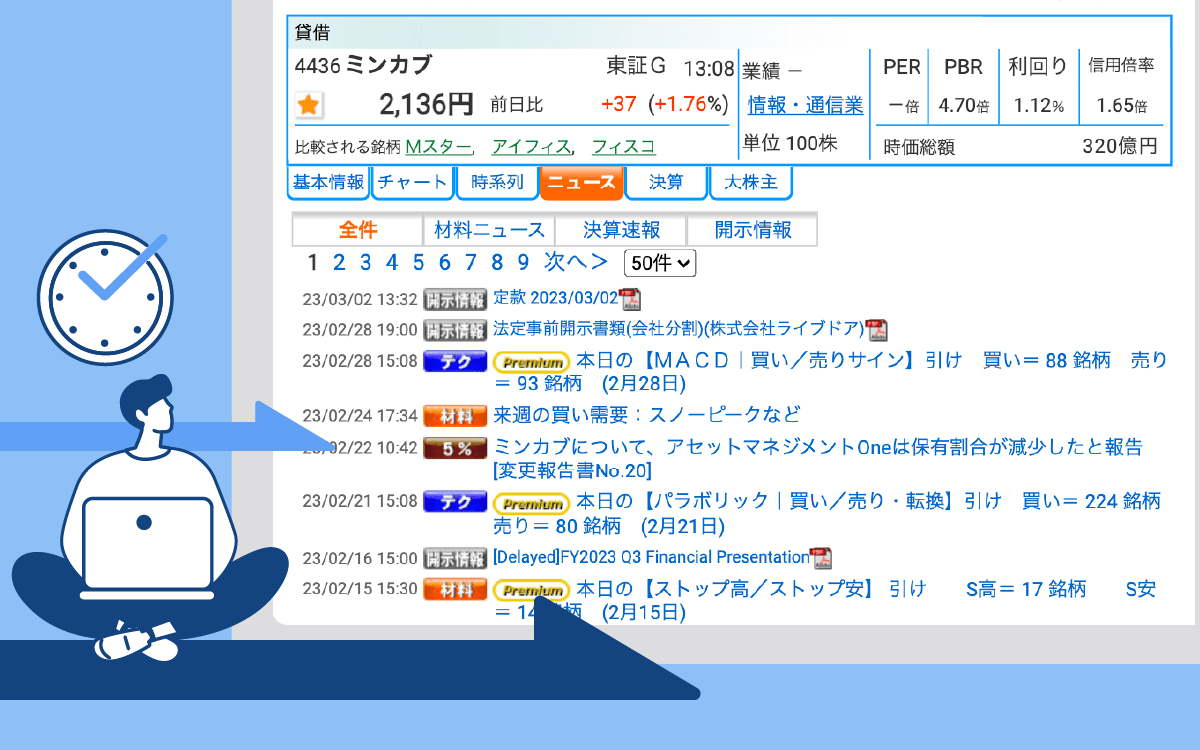Image resolution: width=1200 pixels, height=750 pixels.
Task: Switch to the 大株主 tab
Action: click(750, 182)
